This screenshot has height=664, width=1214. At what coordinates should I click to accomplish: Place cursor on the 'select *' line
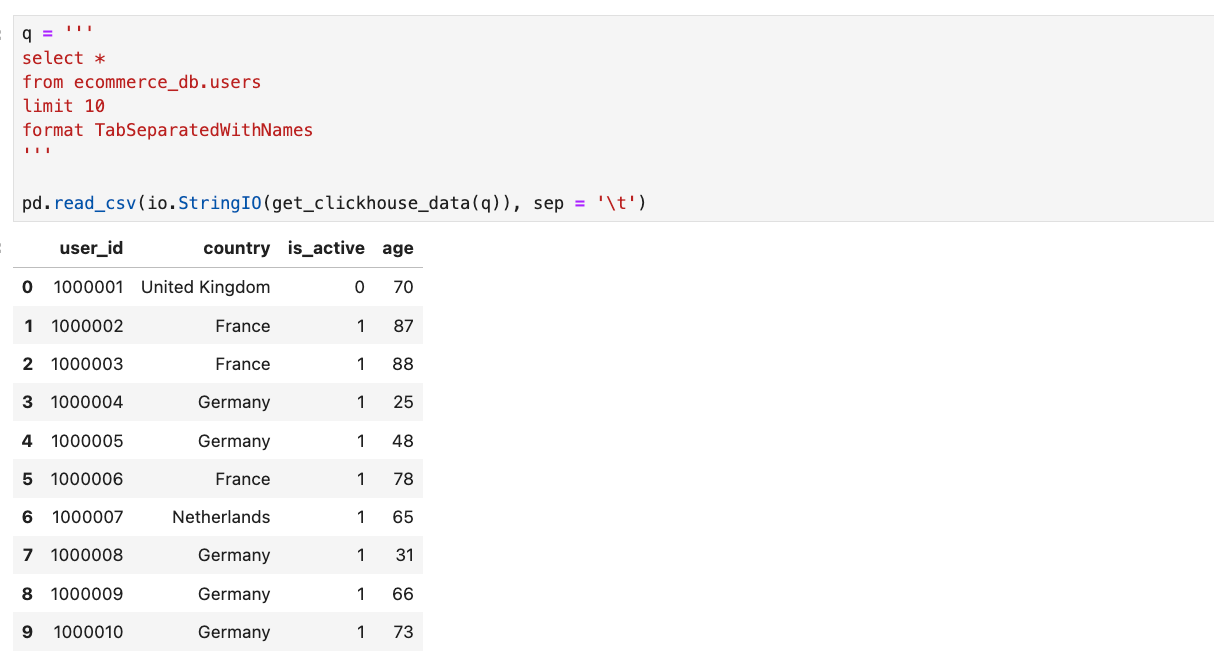[64, 58]
